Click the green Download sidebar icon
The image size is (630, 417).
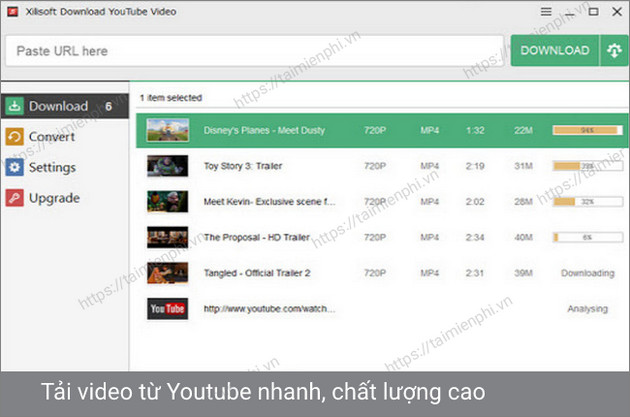coord(14,106)
